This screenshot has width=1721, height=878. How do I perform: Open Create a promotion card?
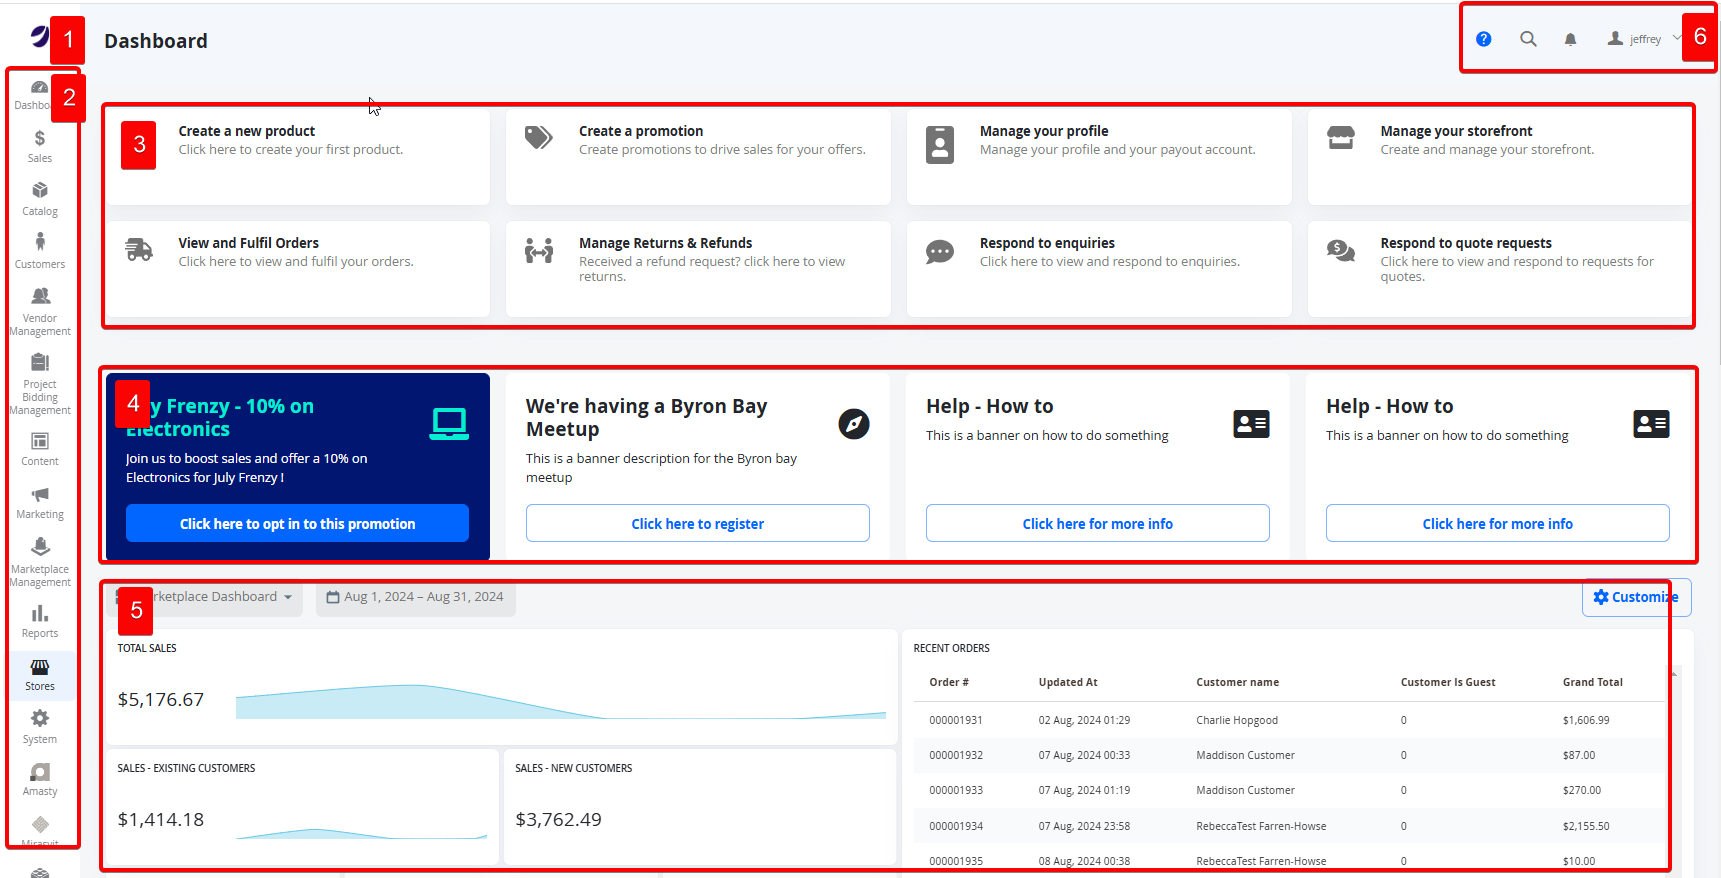click(698, 155)
